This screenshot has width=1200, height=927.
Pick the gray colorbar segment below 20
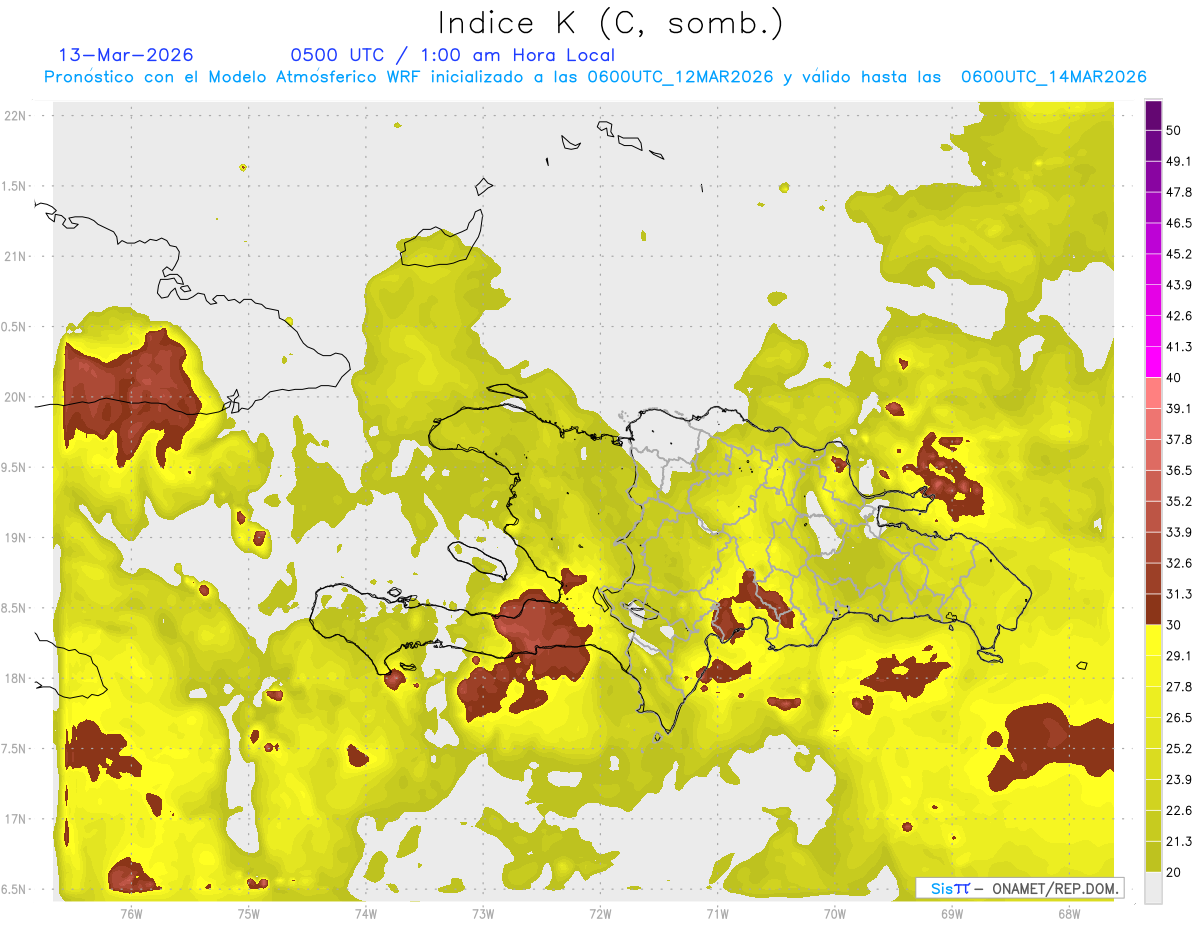1153,887
